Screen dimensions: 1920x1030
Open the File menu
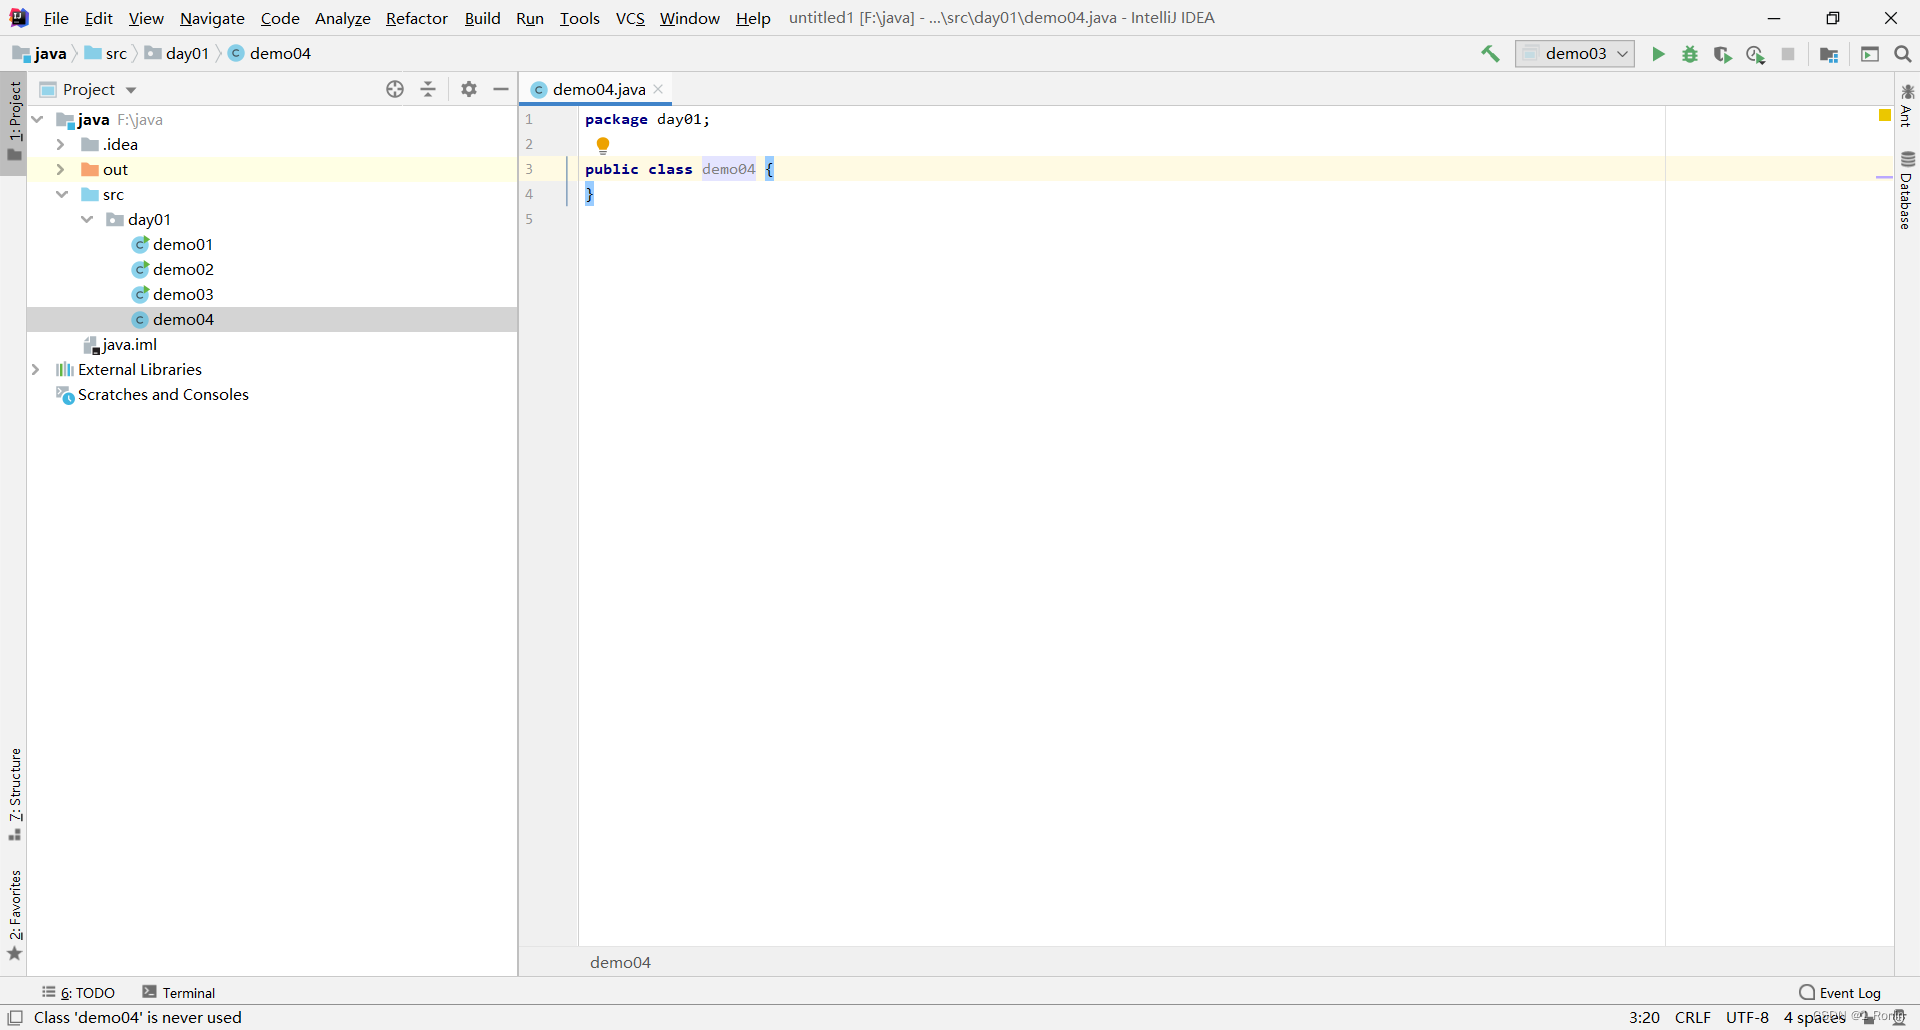pyautogui.click(x=56, y=18)
